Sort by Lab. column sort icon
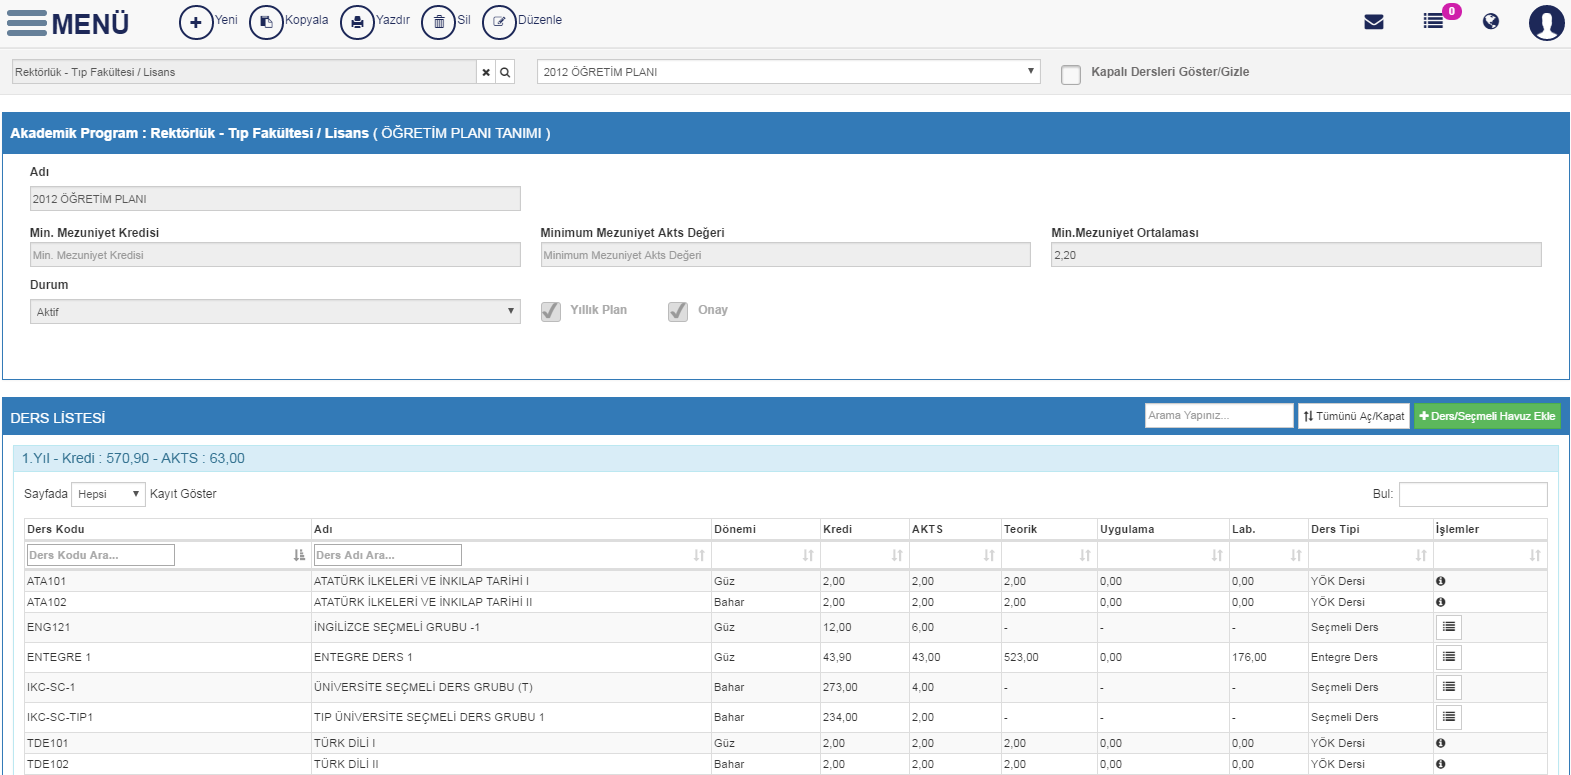Screen dimensions: 1571x775 (x=1296, y=555)
